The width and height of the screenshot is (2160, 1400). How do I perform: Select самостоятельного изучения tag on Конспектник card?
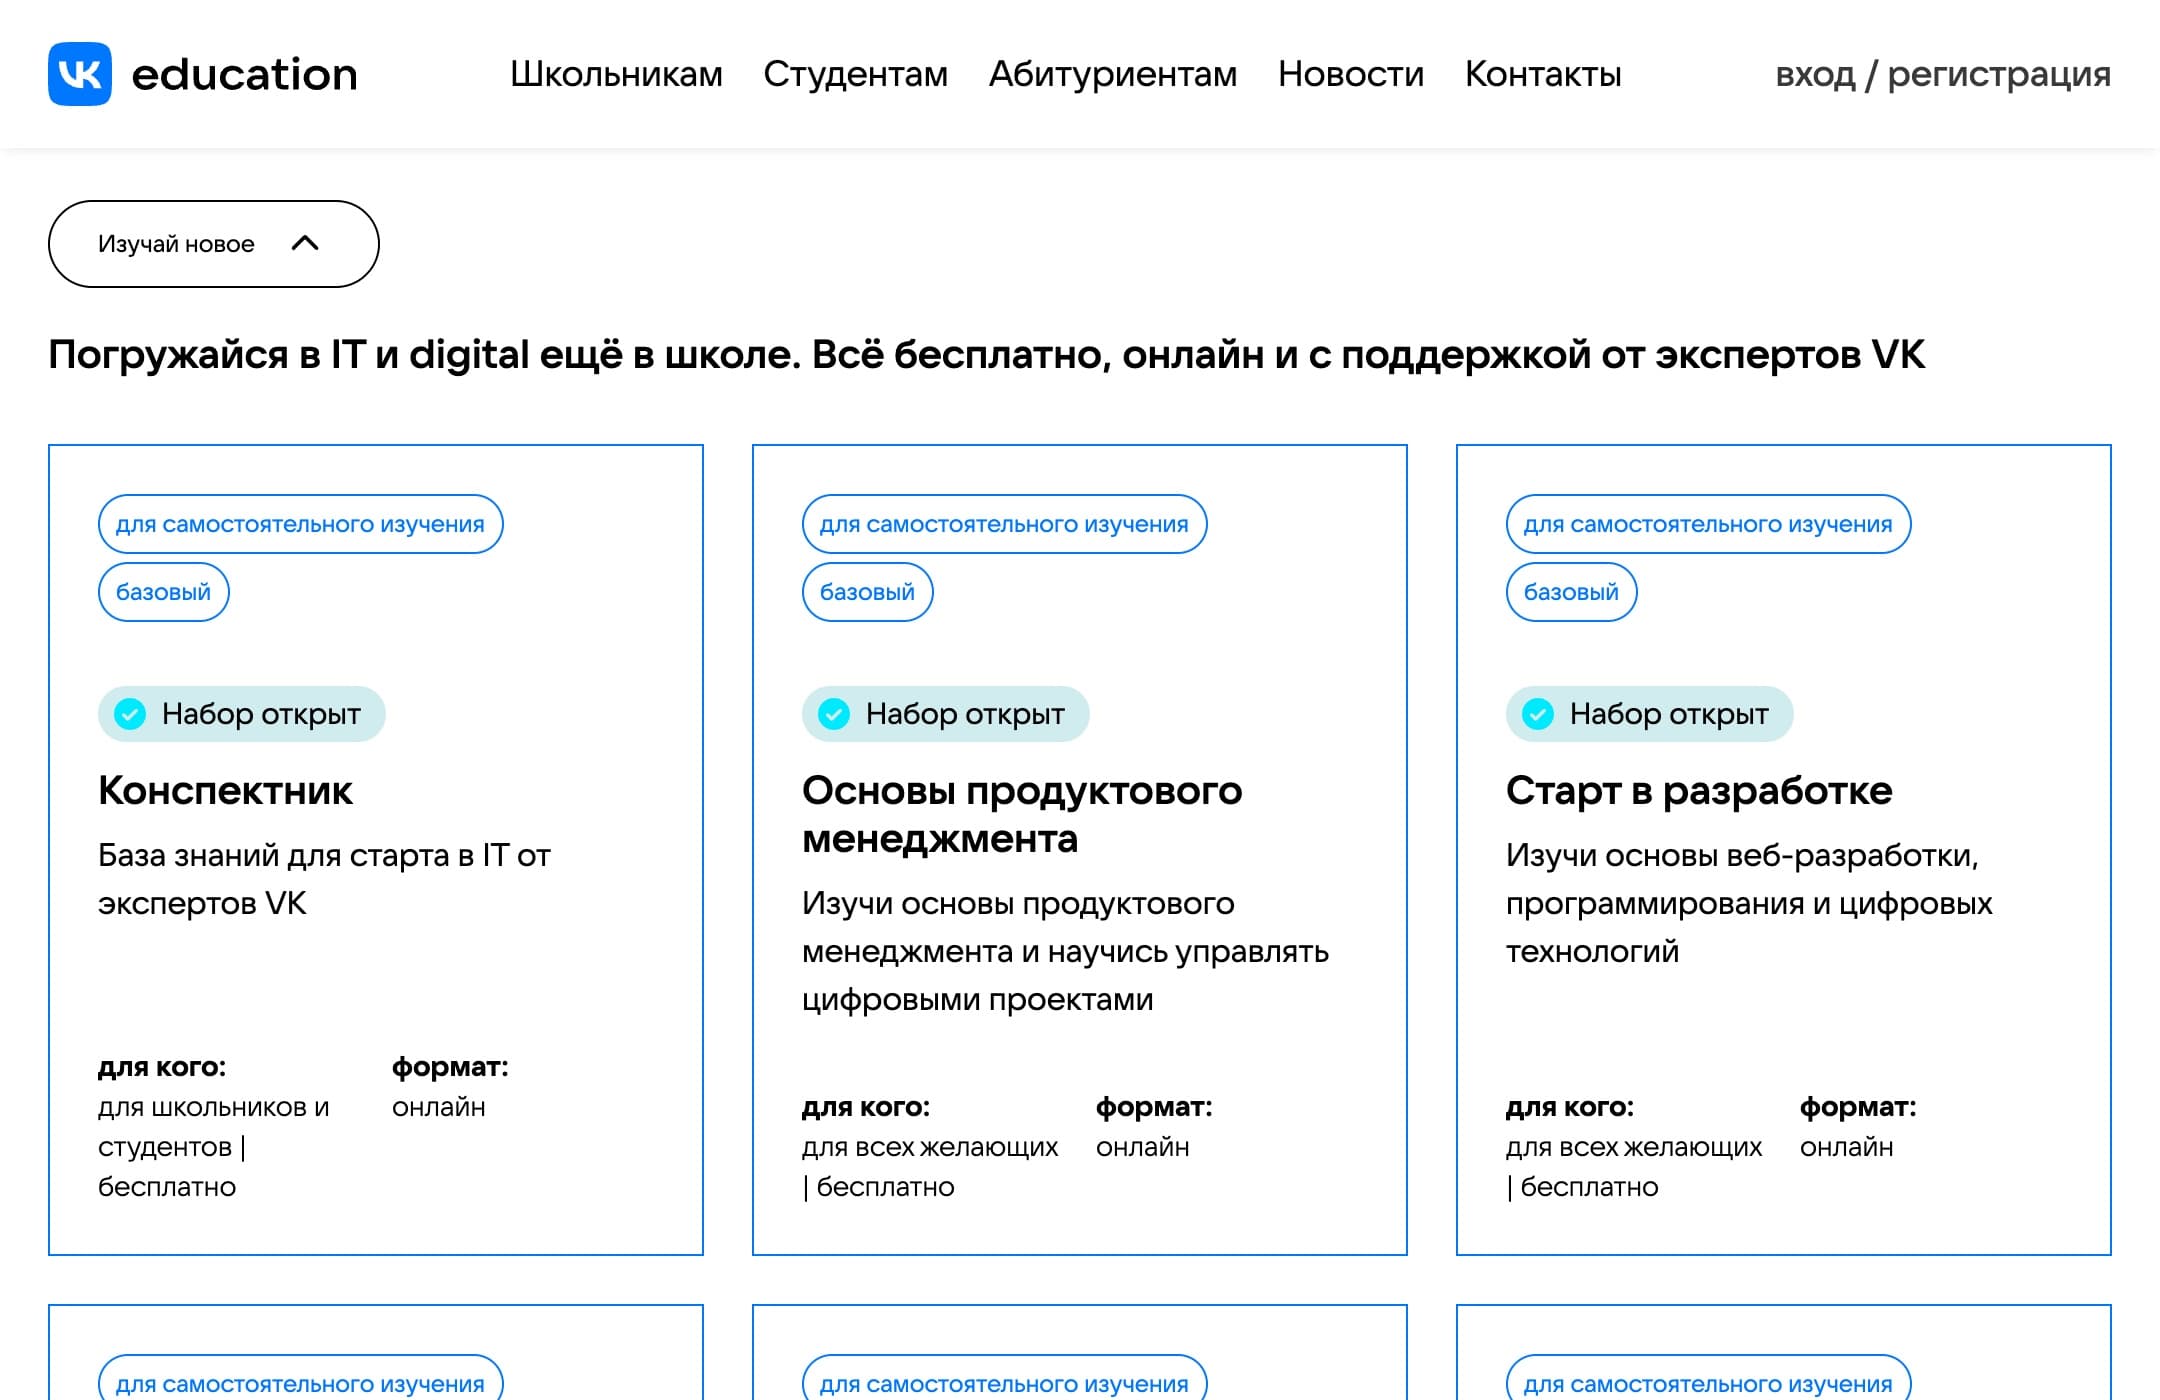click(x=300, y=524)
